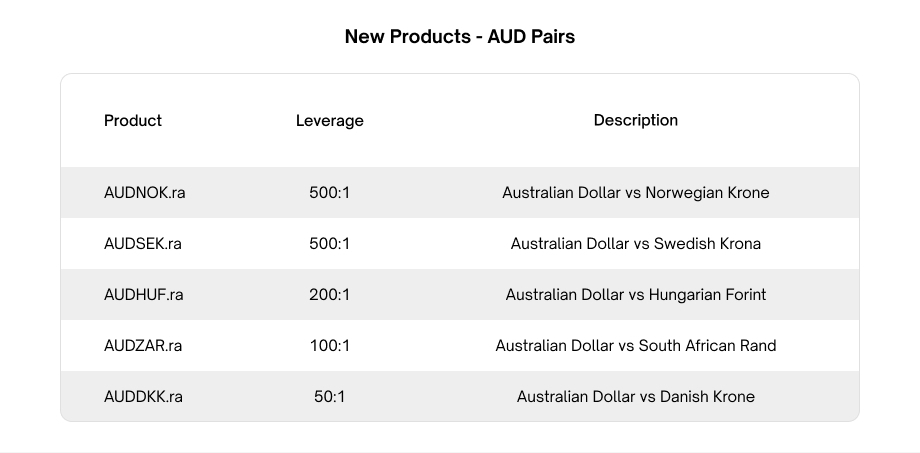This screenshot has height=453, width=920.
Task: Click the AUDHUF.ra product cell
Action: [x=144, y=295]
